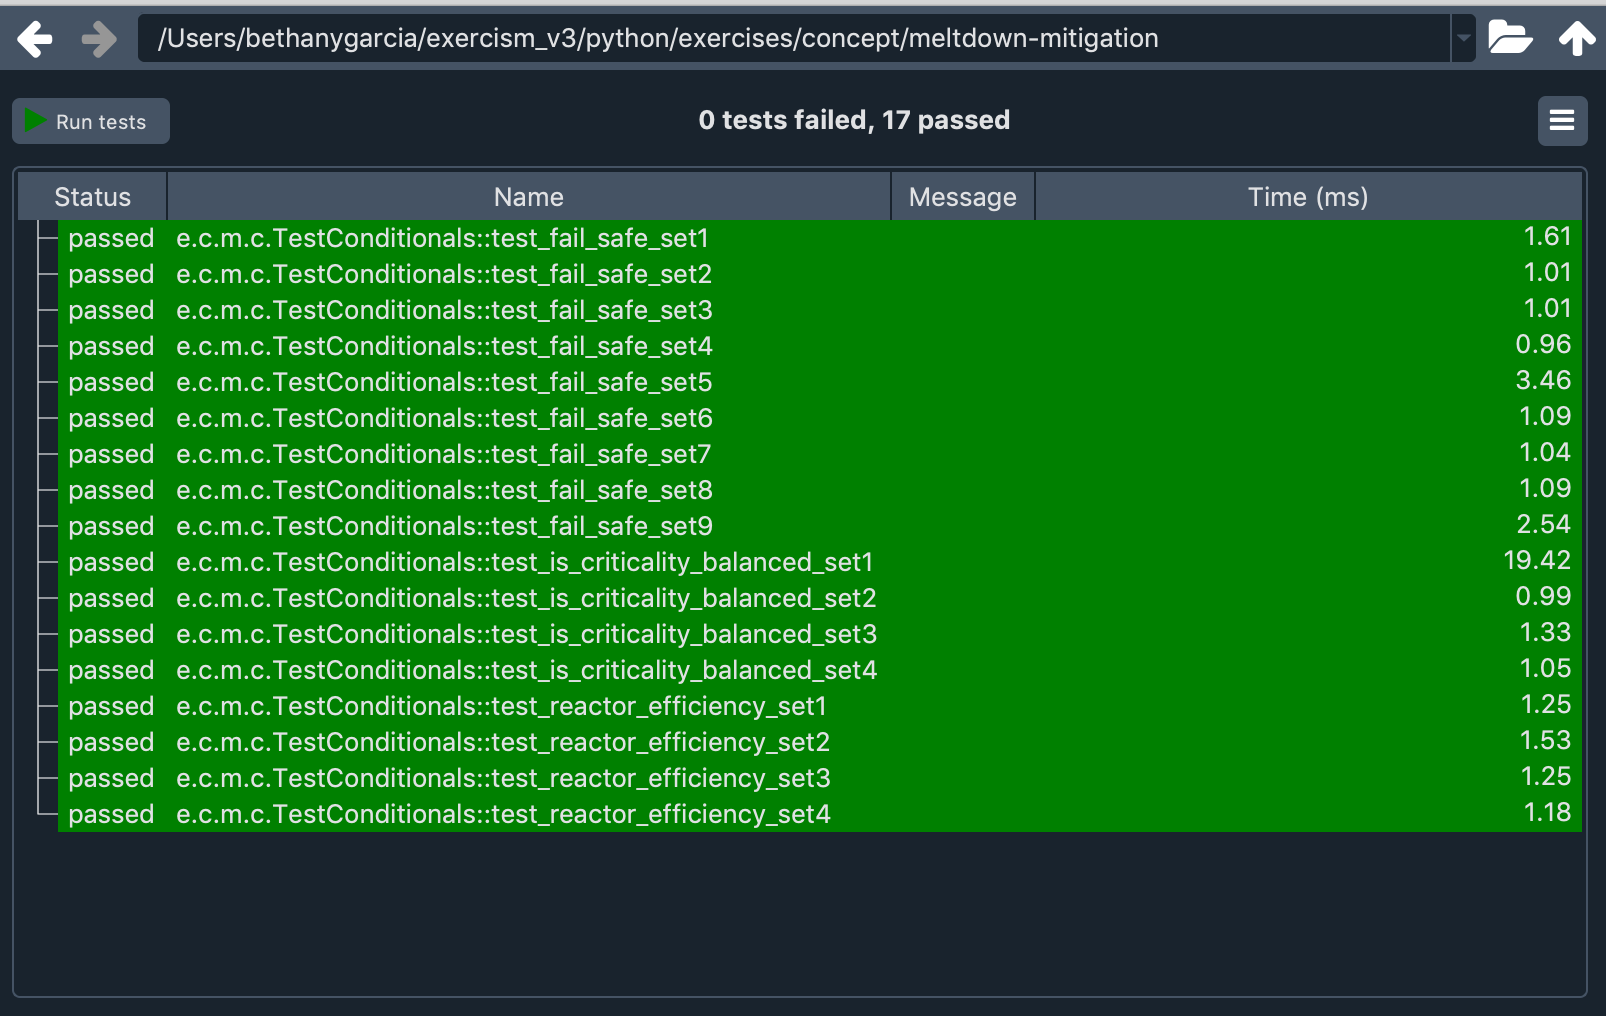The width and height of the screenshot is (1606, 1016).
Task: Click the Run tests button
Action: (90, 120)
